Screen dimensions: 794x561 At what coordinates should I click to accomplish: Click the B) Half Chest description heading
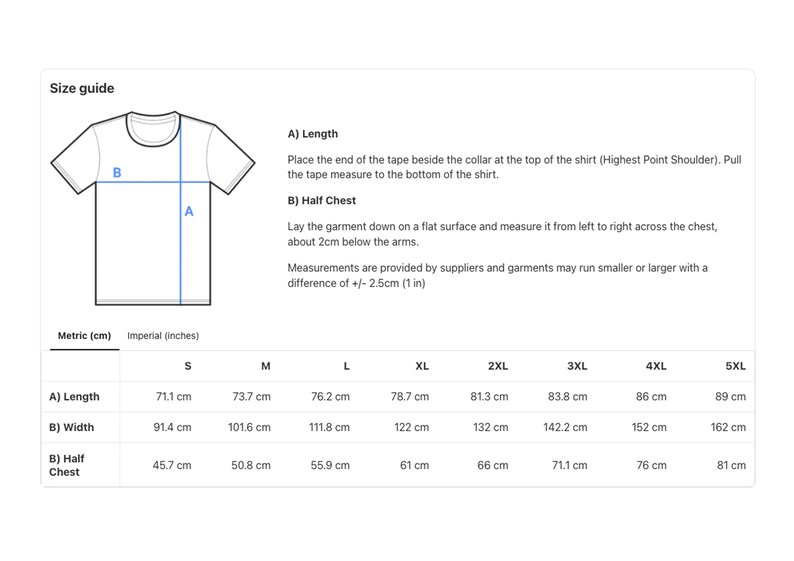tap(322, 201)
